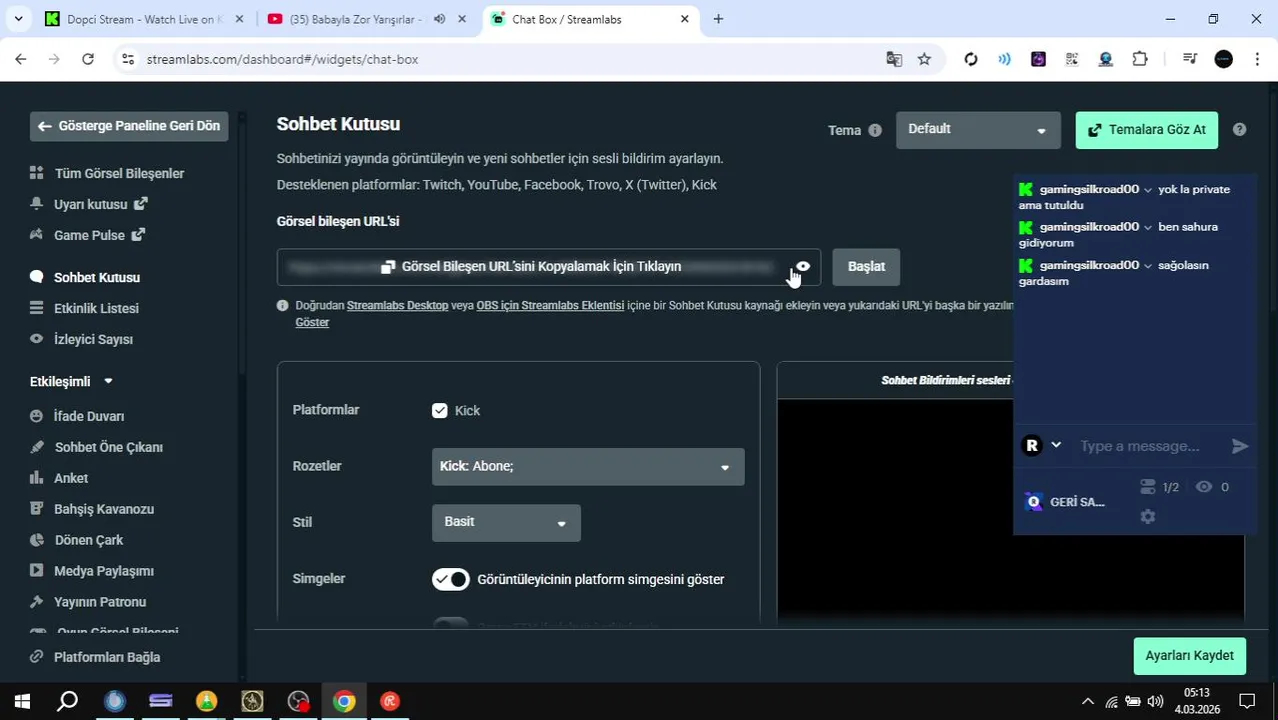Bookmark this page with the star icon
The image size is (1278, 720).
click(924, 59)
